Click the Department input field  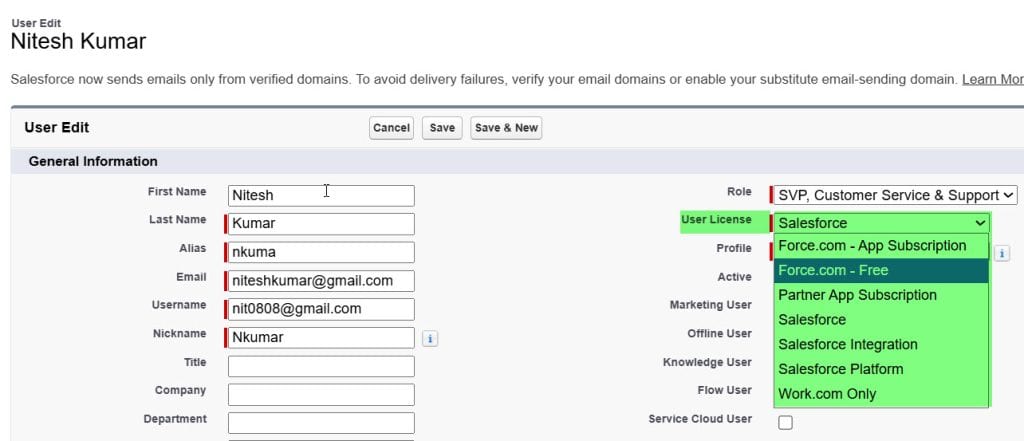pyautogui.click(x=321, y=423)
